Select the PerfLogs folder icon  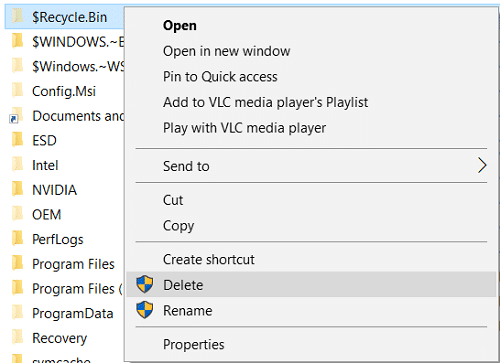(17, 238)
